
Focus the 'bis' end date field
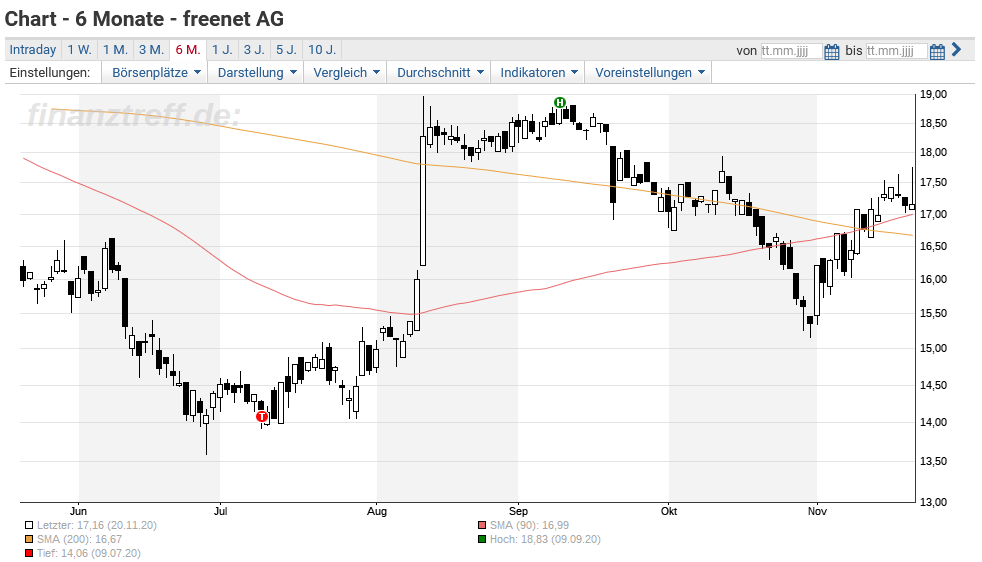[x=896, y=51]
